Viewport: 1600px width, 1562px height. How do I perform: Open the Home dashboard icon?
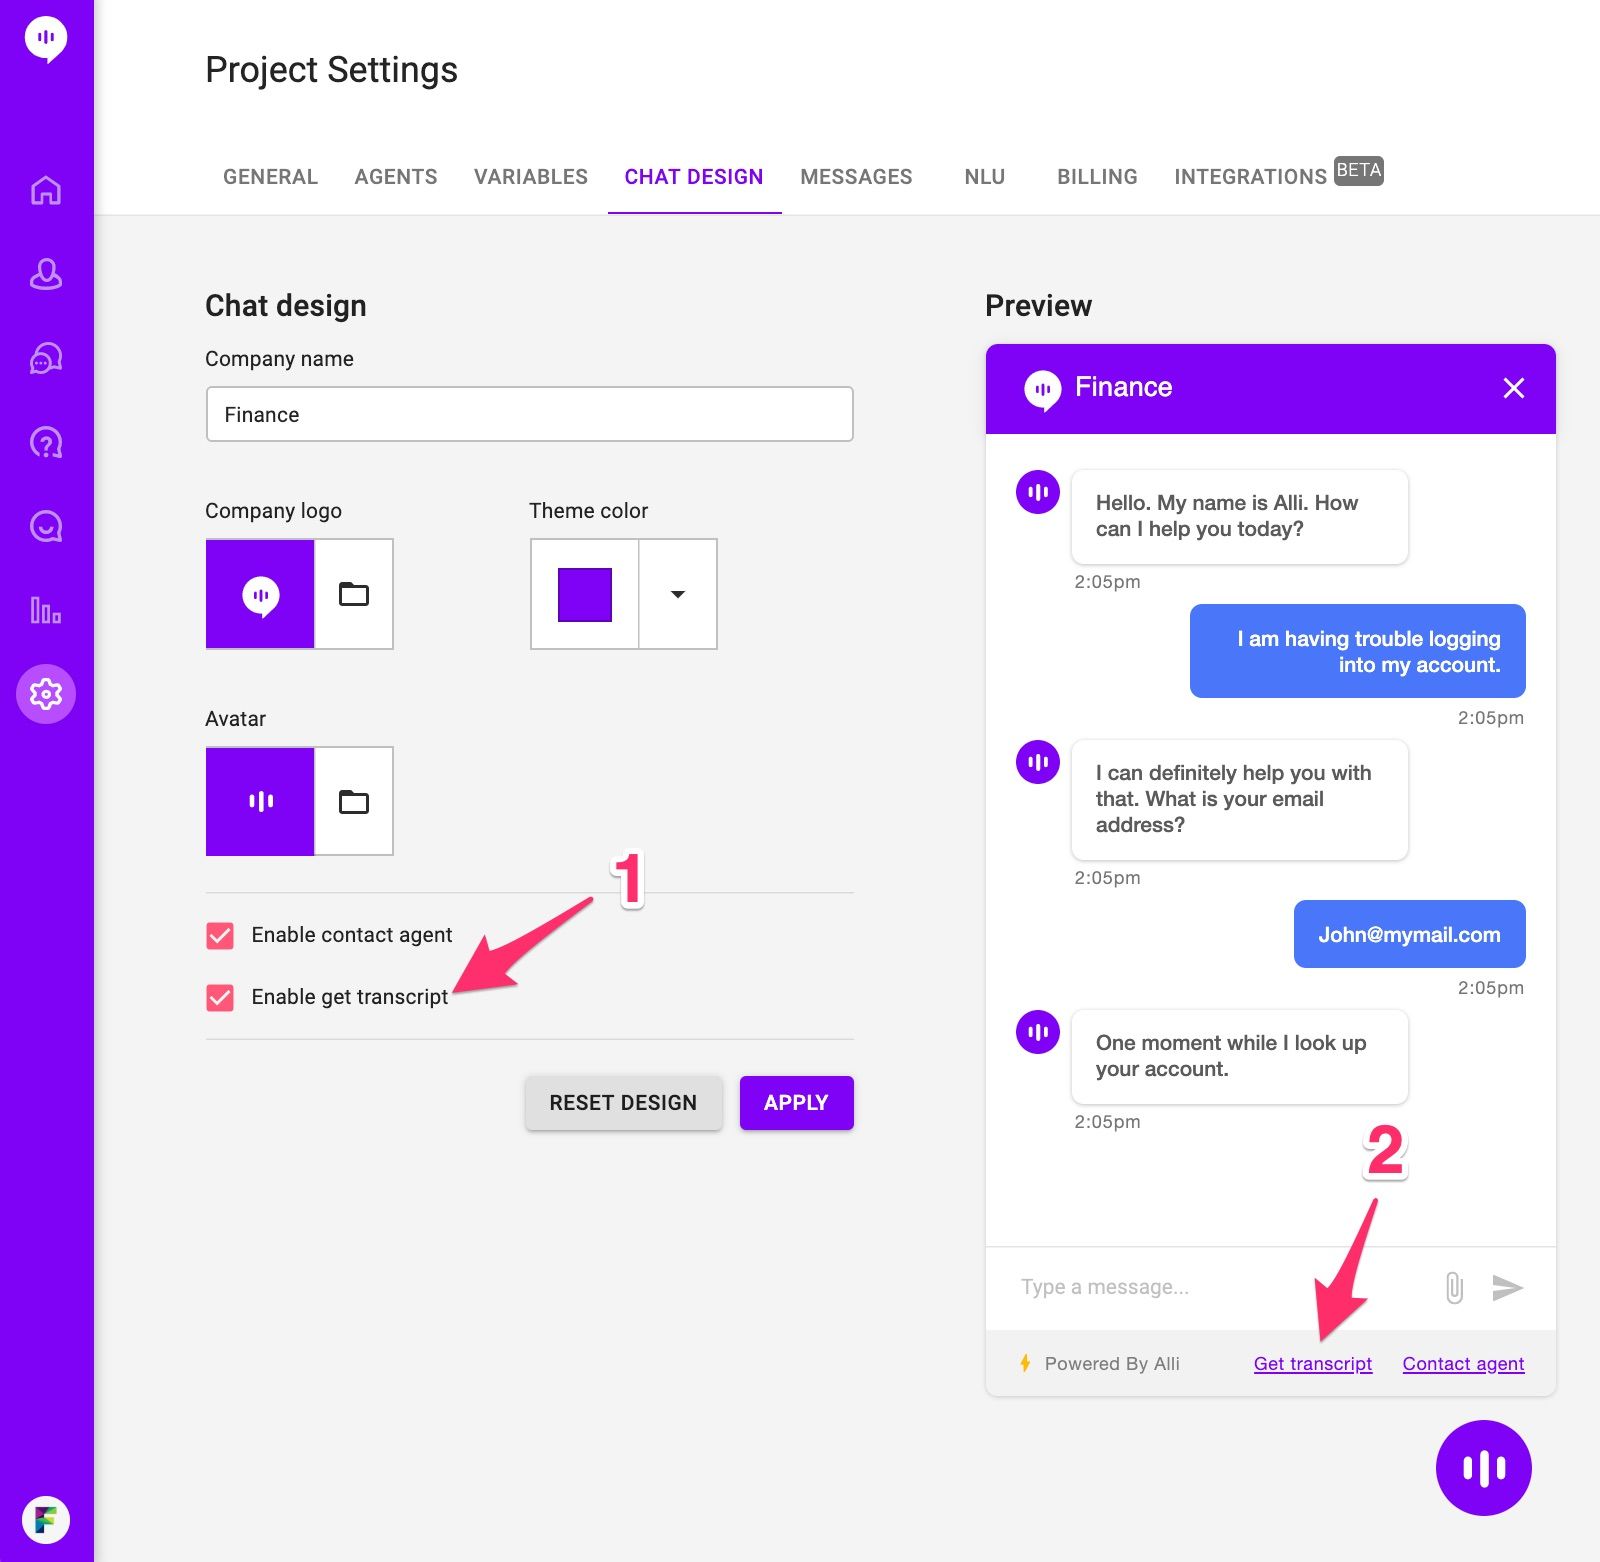46,190
